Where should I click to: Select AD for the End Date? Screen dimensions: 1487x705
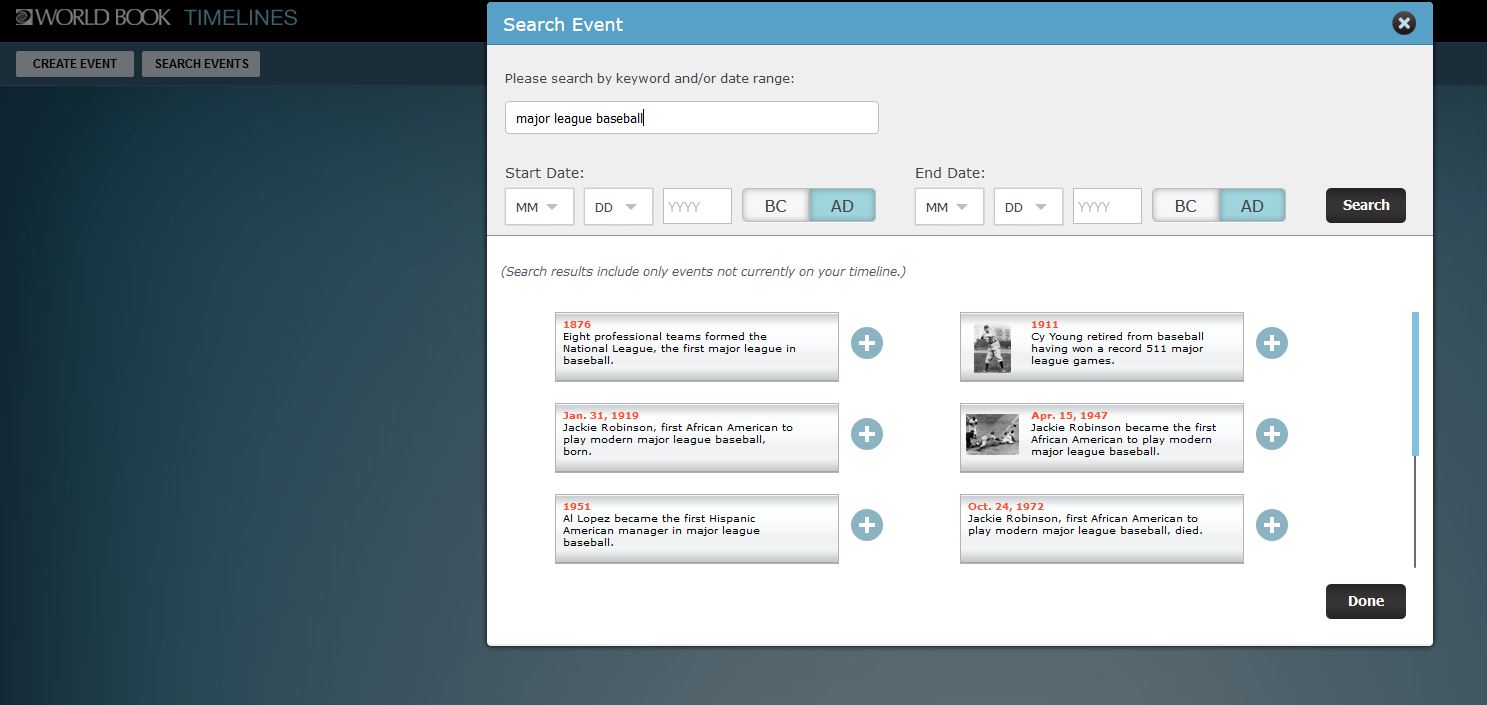click(x=1252, y=206)
